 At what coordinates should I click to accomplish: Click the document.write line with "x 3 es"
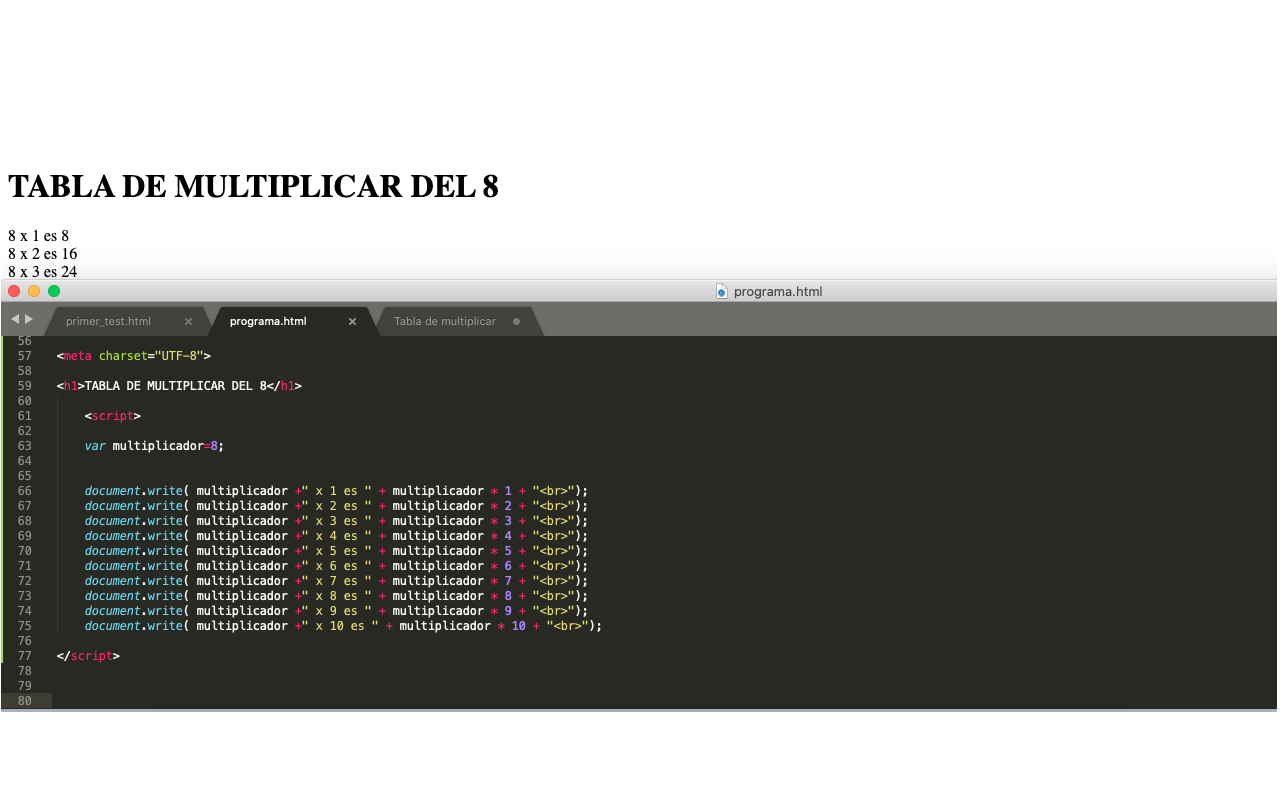(x=337, y=520)
